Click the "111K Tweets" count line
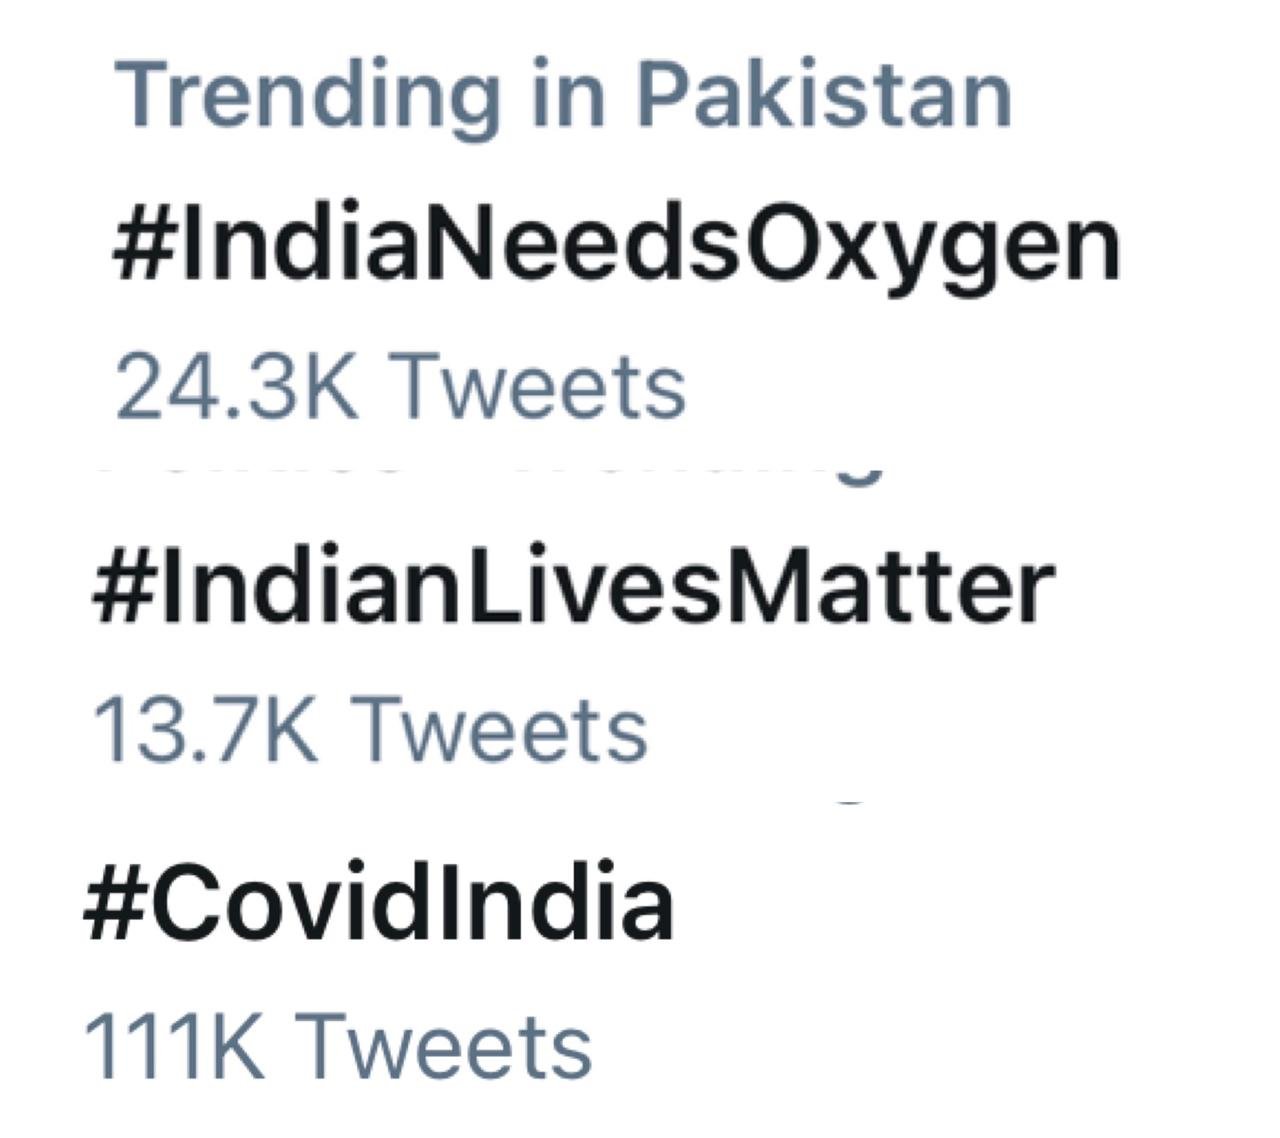This screenshot has height=1138, width=1280. click(x=338, y=1046)
